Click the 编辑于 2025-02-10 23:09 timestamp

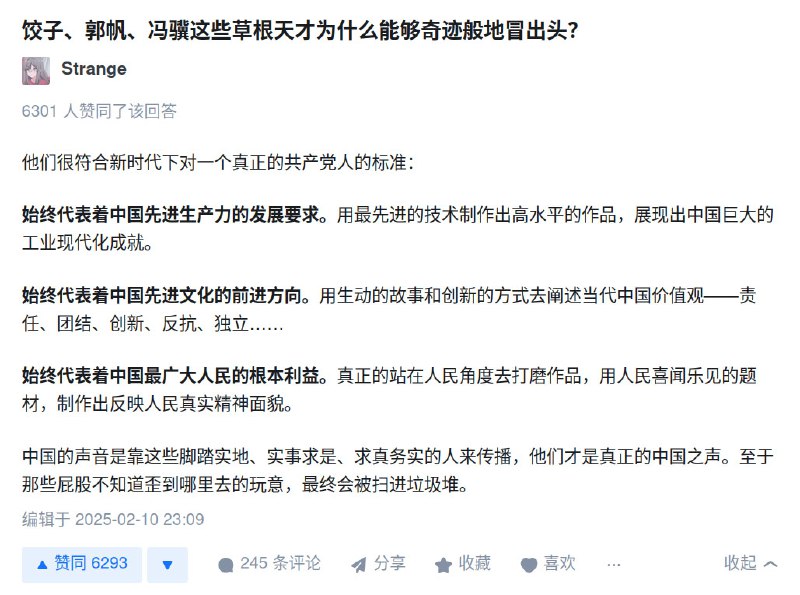pos(113,519)
